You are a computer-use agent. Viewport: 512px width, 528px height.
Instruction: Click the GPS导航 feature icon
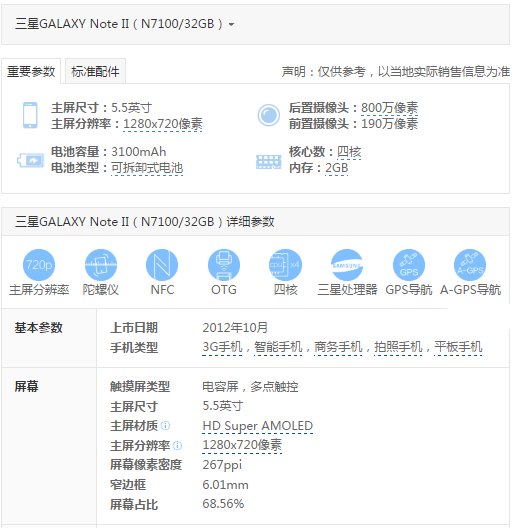(x=409, y=265)
